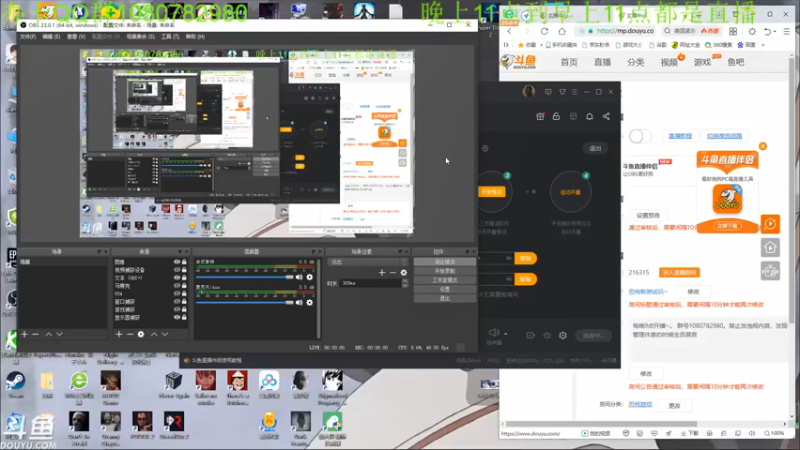The width and height of the screenshot is (800, 450).
Task: Click the 工作室模式 button in OBS
Action: (x=444, y=280)
